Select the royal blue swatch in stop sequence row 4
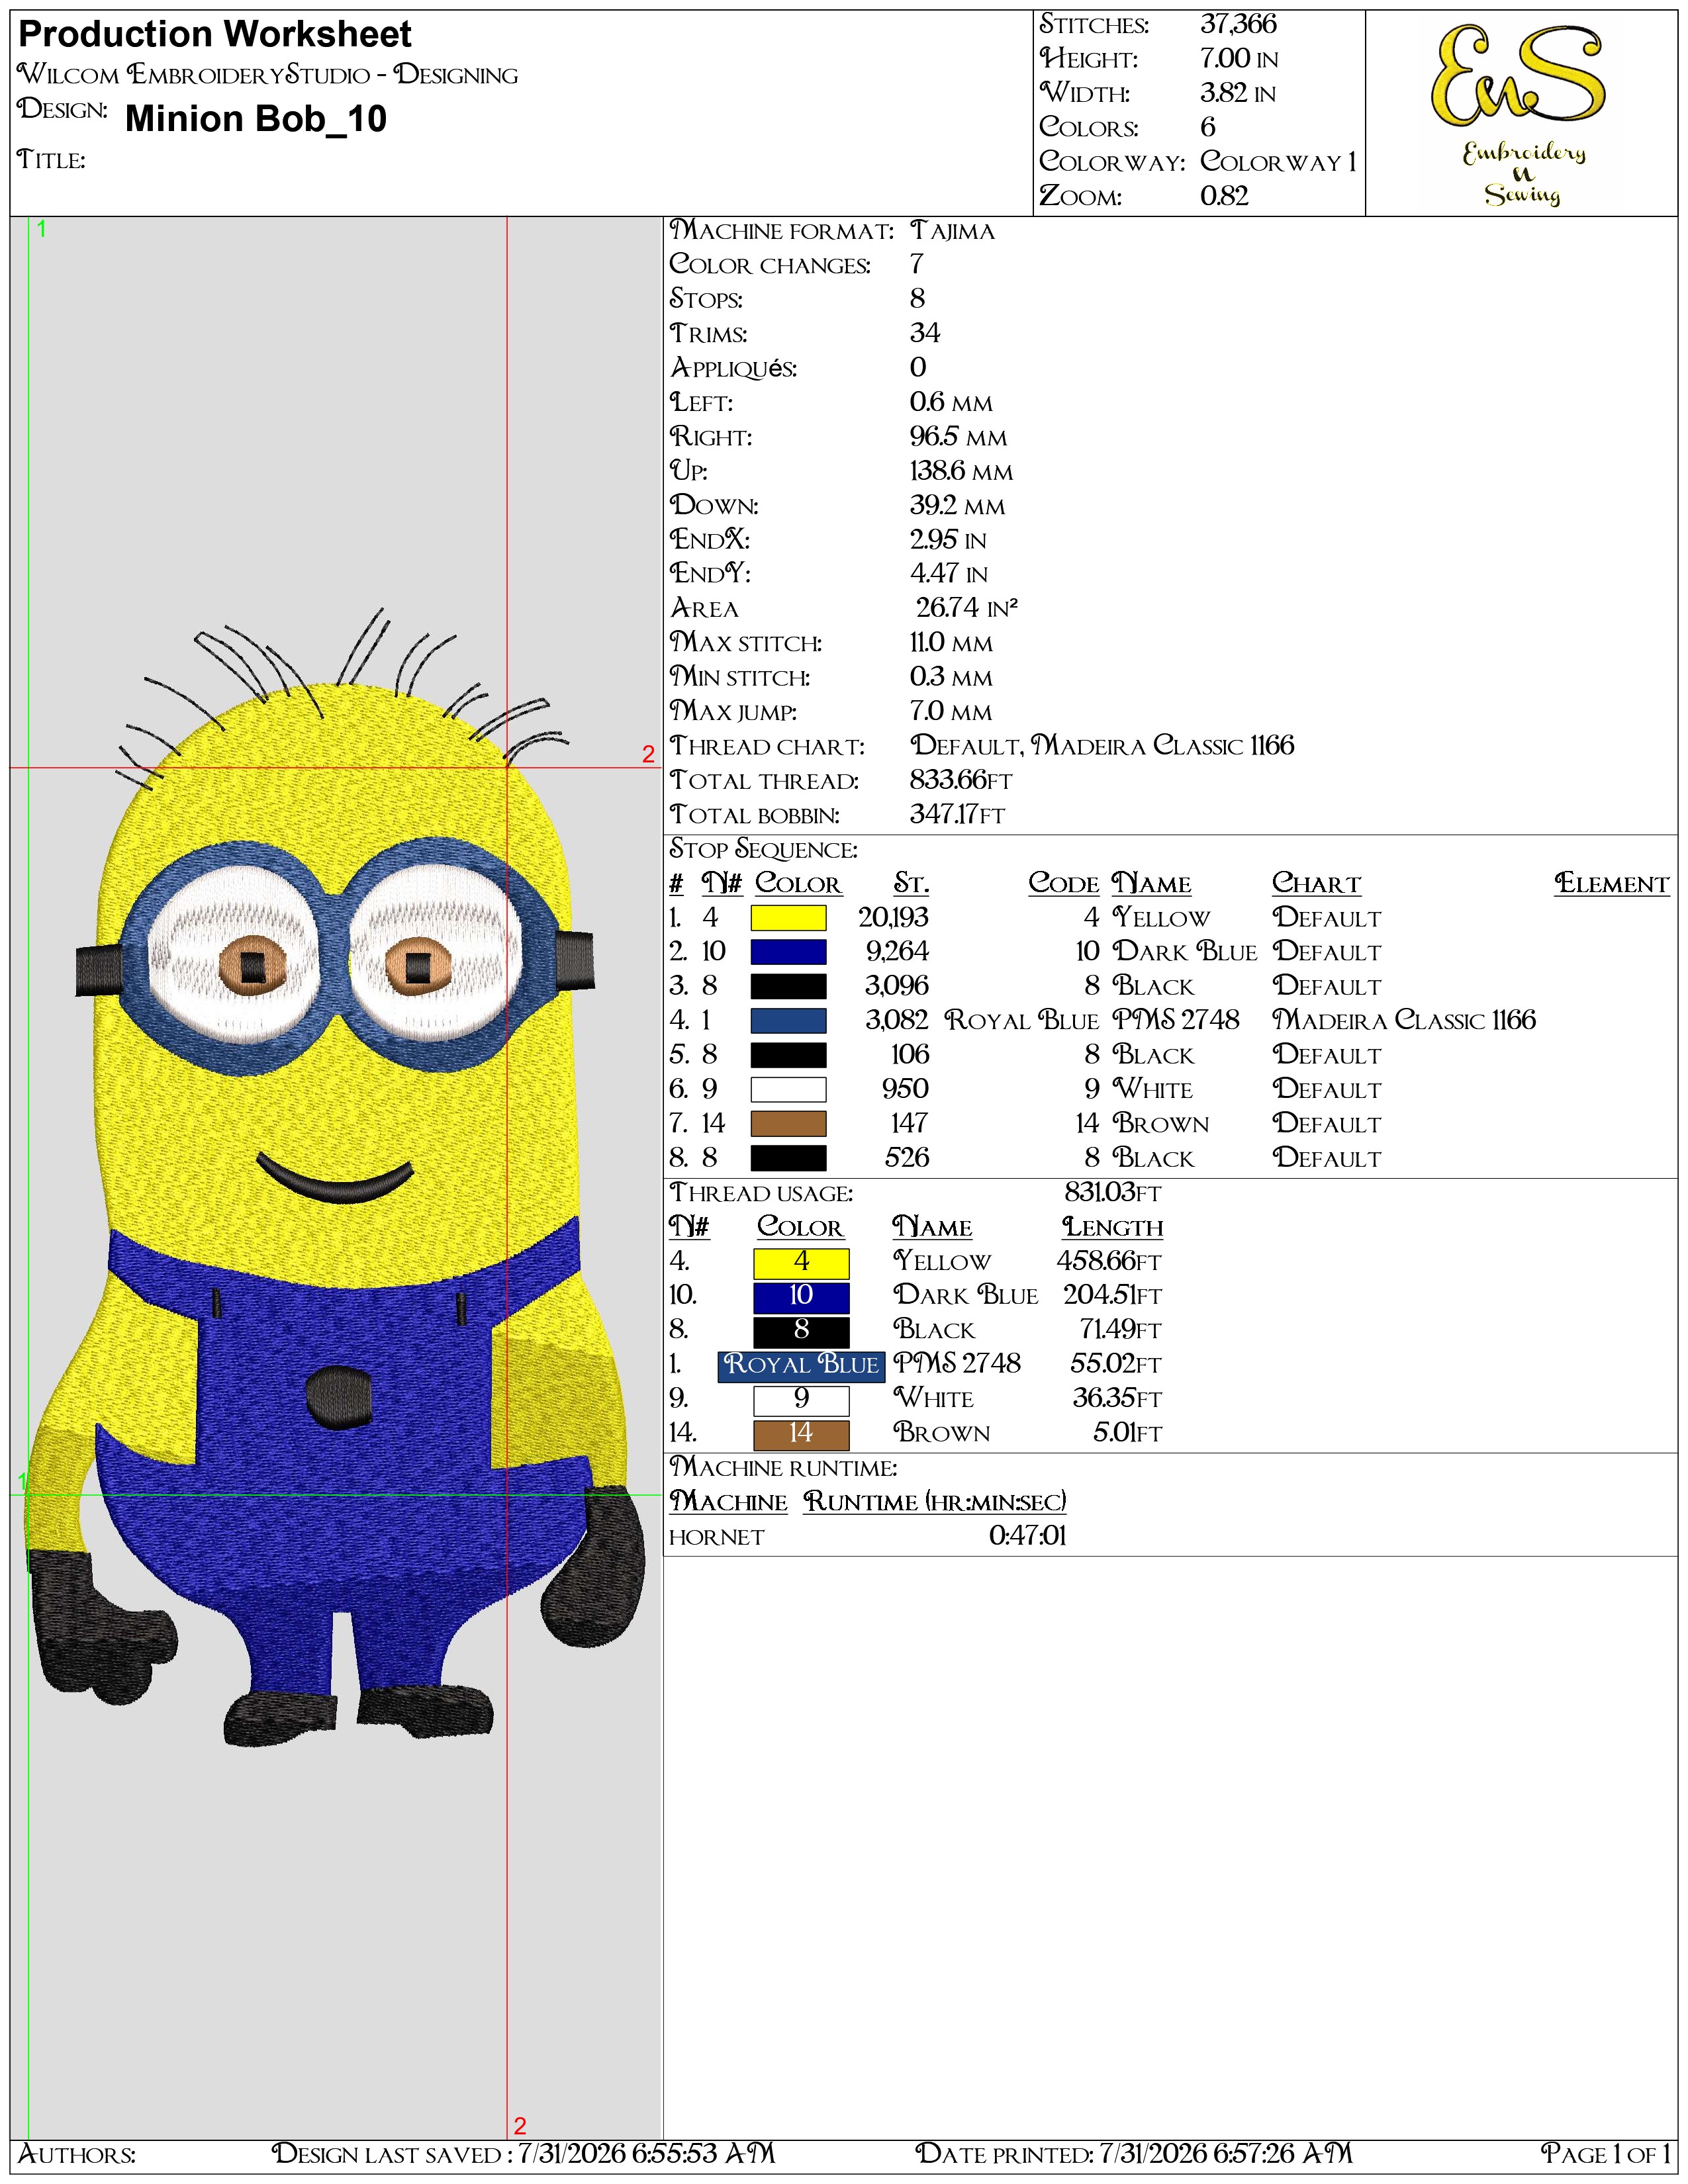This screenshot has height=2184, width=1688. pos(788,1021)
